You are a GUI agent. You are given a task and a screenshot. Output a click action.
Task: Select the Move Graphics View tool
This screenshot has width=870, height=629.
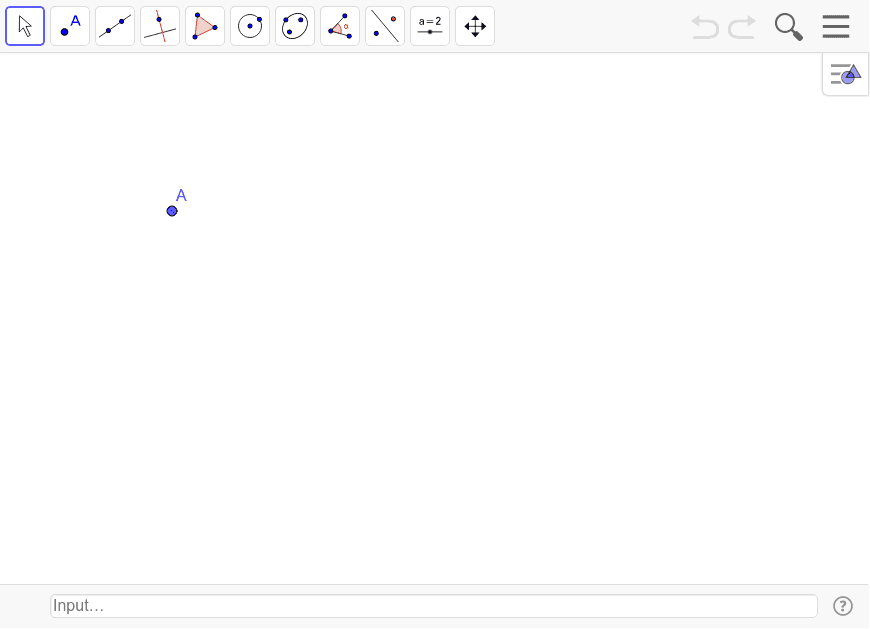point(475,26)
